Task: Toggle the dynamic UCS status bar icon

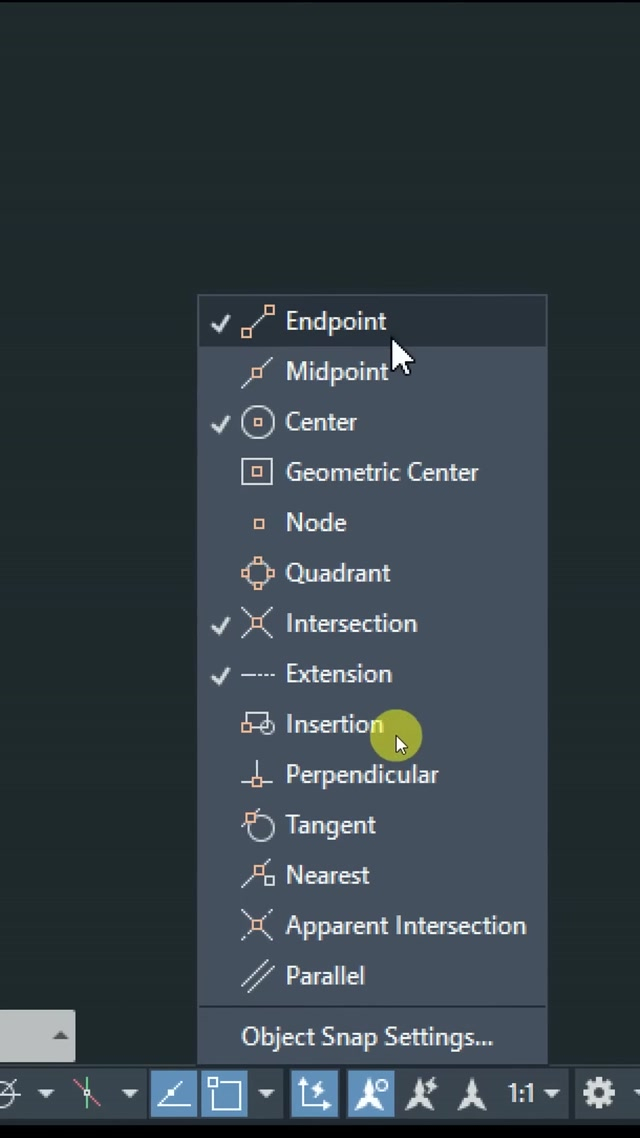Action: [x=313, y=1093]
